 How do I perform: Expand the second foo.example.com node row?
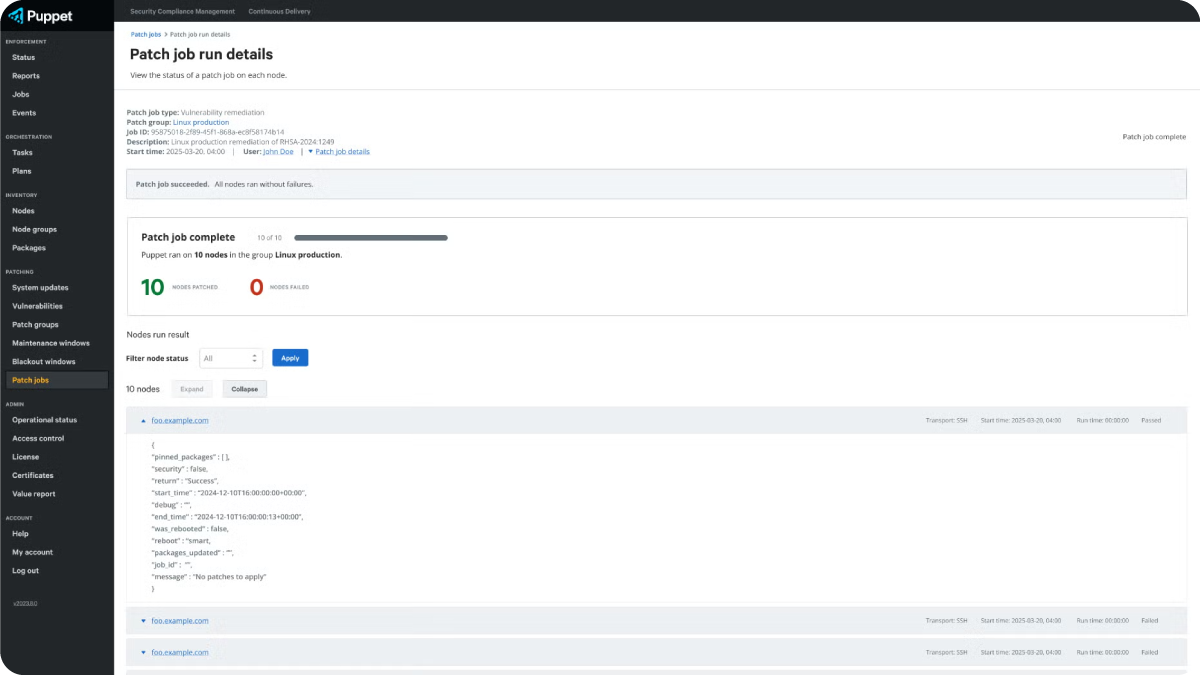coord(143,621)
